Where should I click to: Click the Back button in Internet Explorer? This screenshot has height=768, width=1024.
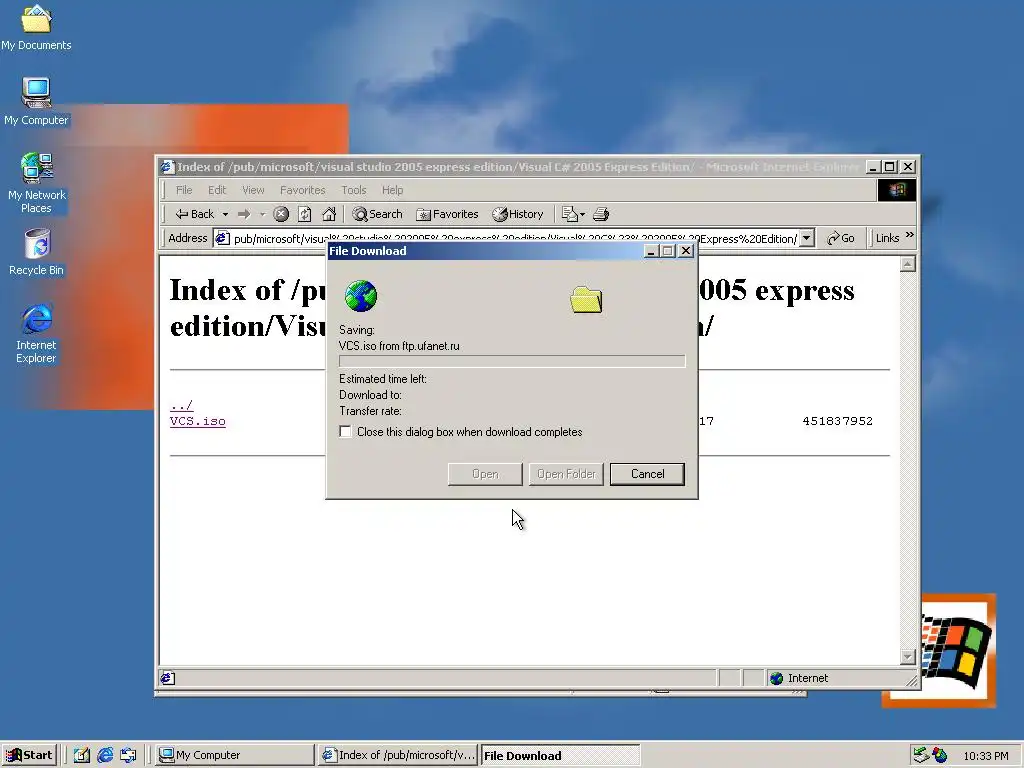194,214
